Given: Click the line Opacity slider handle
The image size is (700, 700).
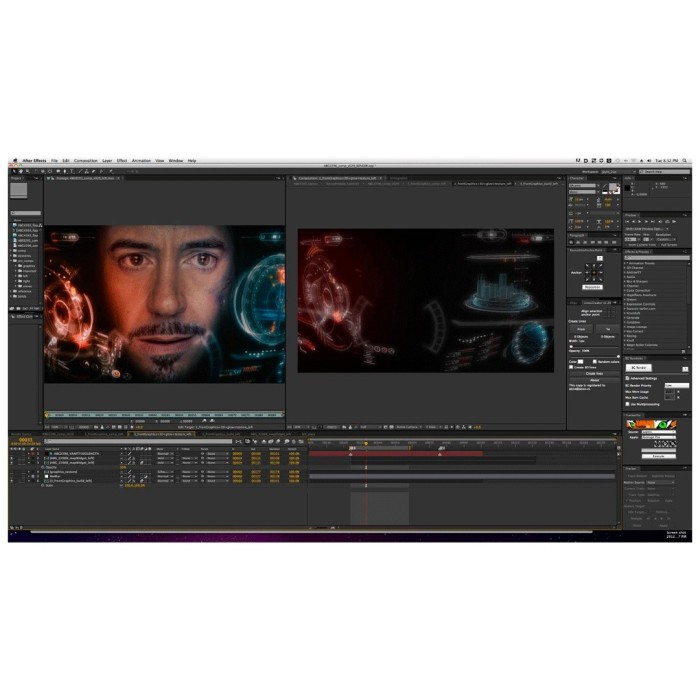Looking at the screenshot, I should [618, 356].
